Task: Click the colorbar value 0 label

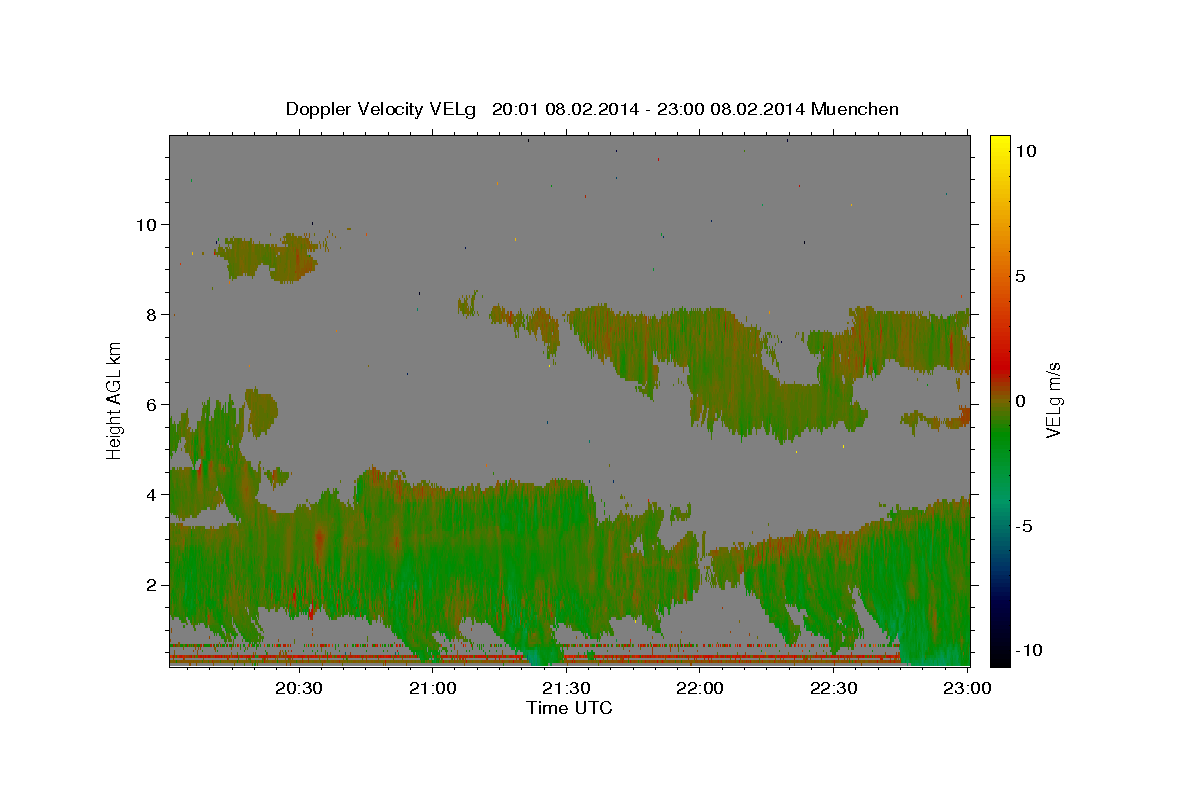Action: click(1020, 401)
